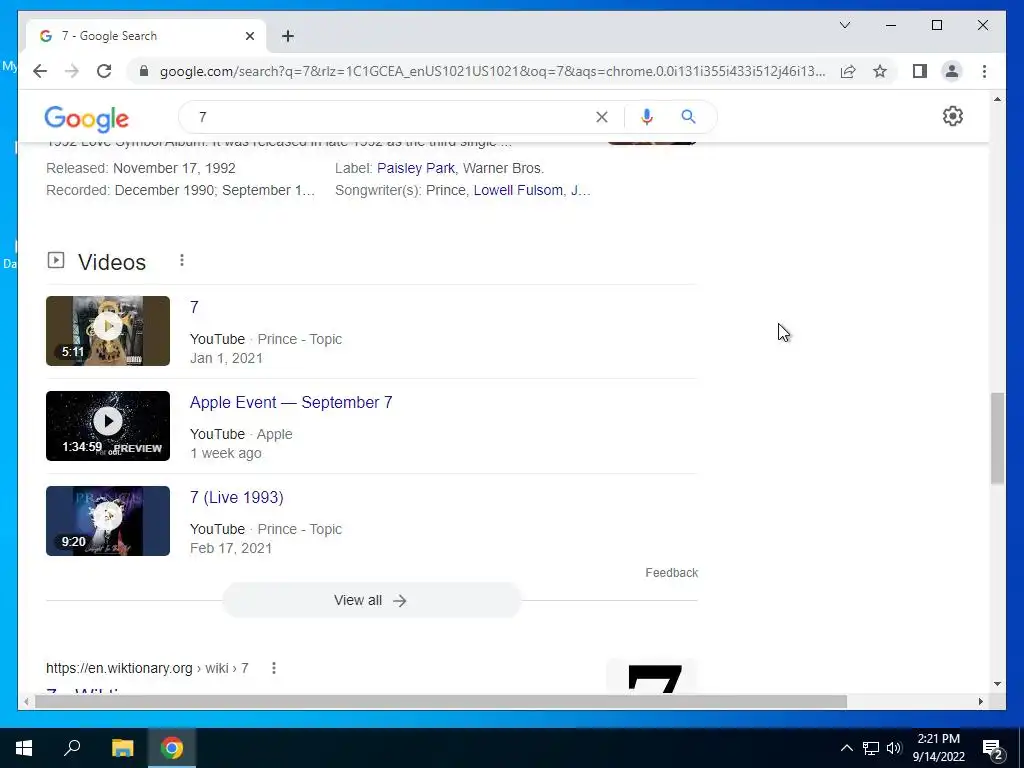The image size is (1024, 768).
Task: Click the en.wiktionary.org result URL
Action: tap(147, 668)
